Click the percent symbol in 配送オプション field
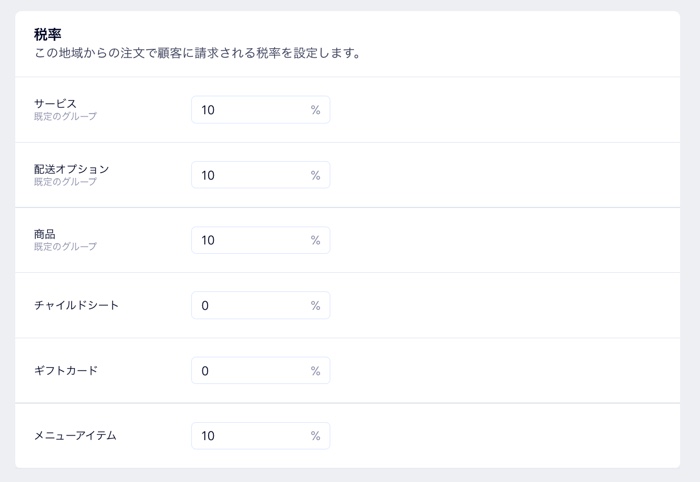The width and height of the screenshot is (700, 482). pos(315,175)
